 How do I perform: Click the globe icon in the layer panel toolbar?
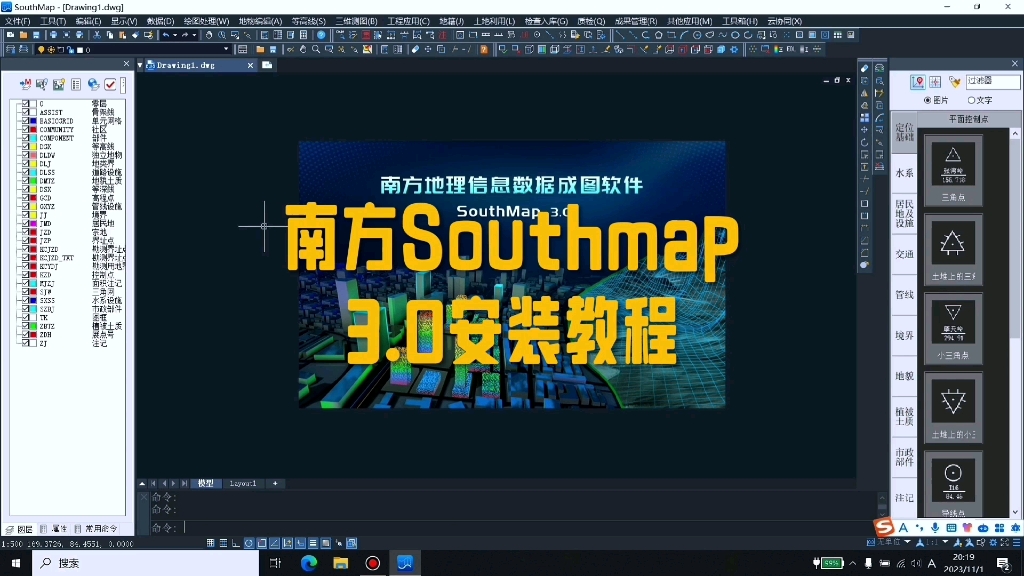pos(92,85)
